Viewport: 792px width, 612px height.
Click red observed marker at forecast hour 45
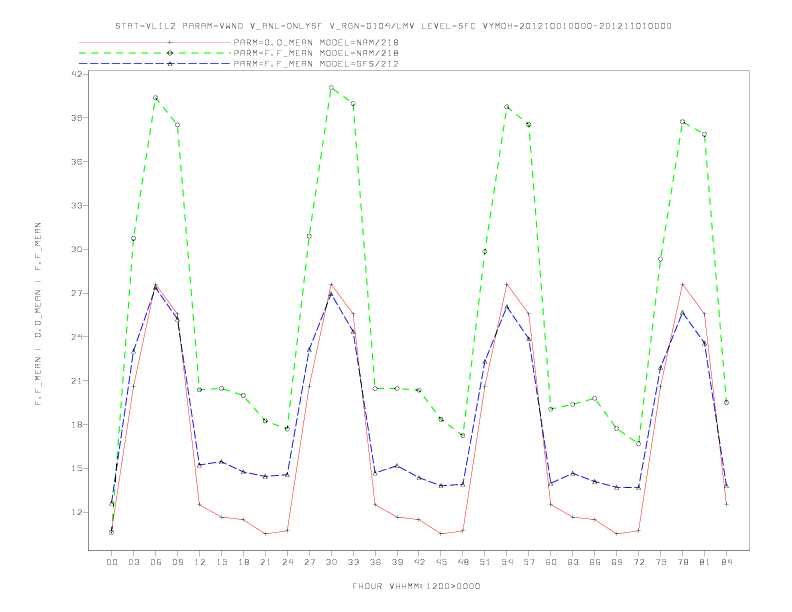441,534
